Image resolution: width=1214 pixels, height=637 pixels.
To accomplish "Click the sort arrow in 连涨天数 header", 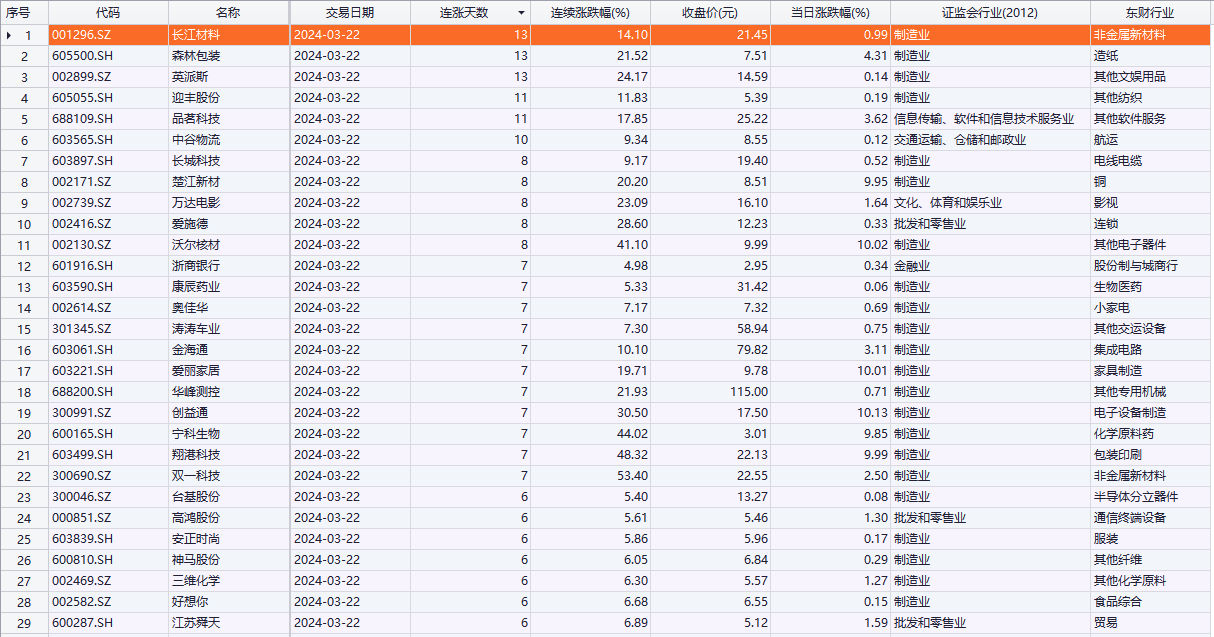I will [x=521, y=13].
